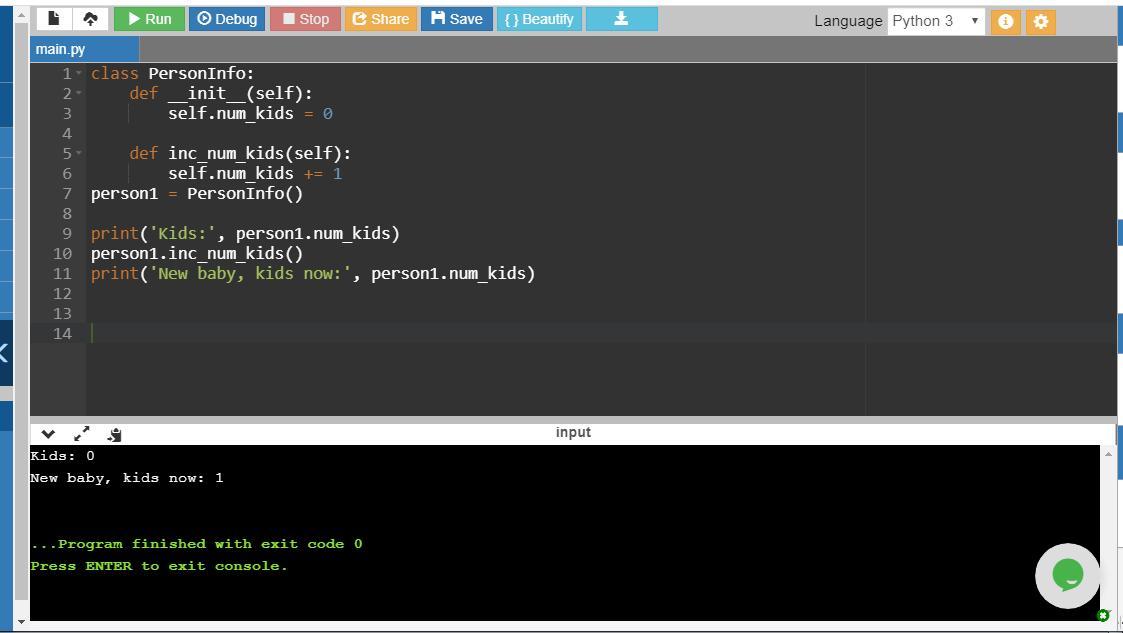Open the Language dropdown showing Python 3
The height and width of the screenshot is (633, 1123).
935,21
